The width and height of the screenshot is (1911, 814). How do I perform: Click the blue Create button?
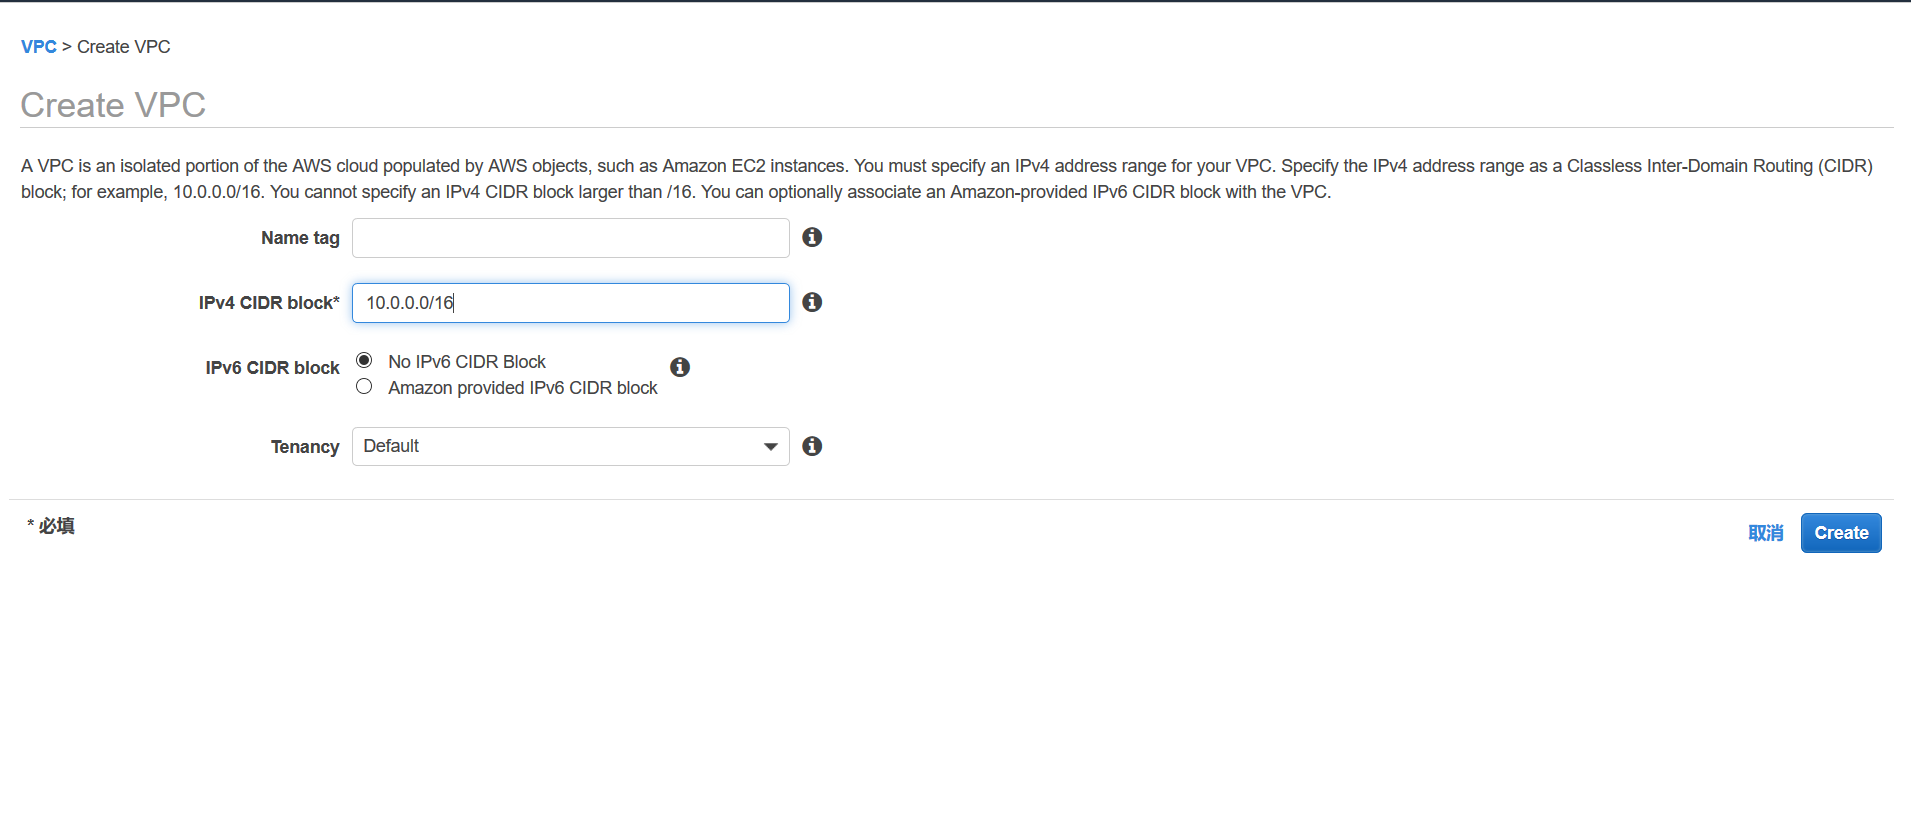coord(1841,533)
